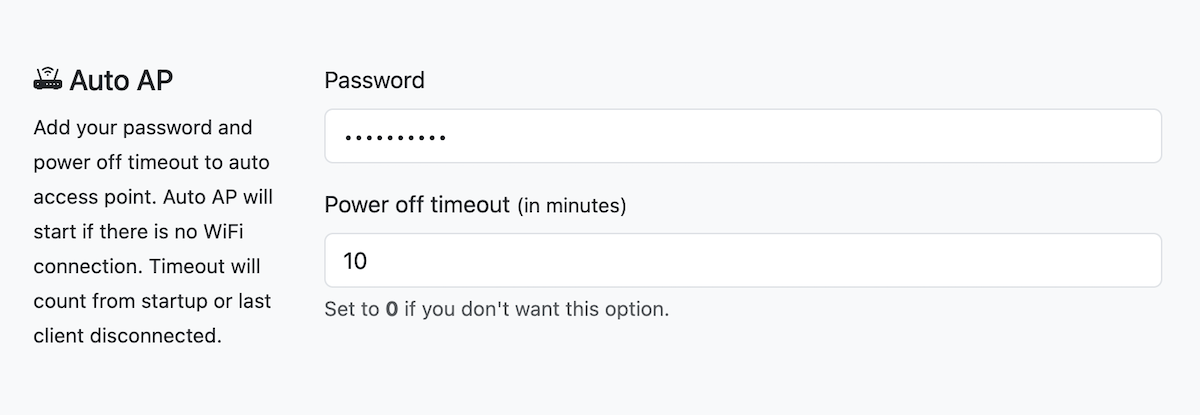
Task: Click the "(in minutes)" unit text
Action: coord(571,206)
